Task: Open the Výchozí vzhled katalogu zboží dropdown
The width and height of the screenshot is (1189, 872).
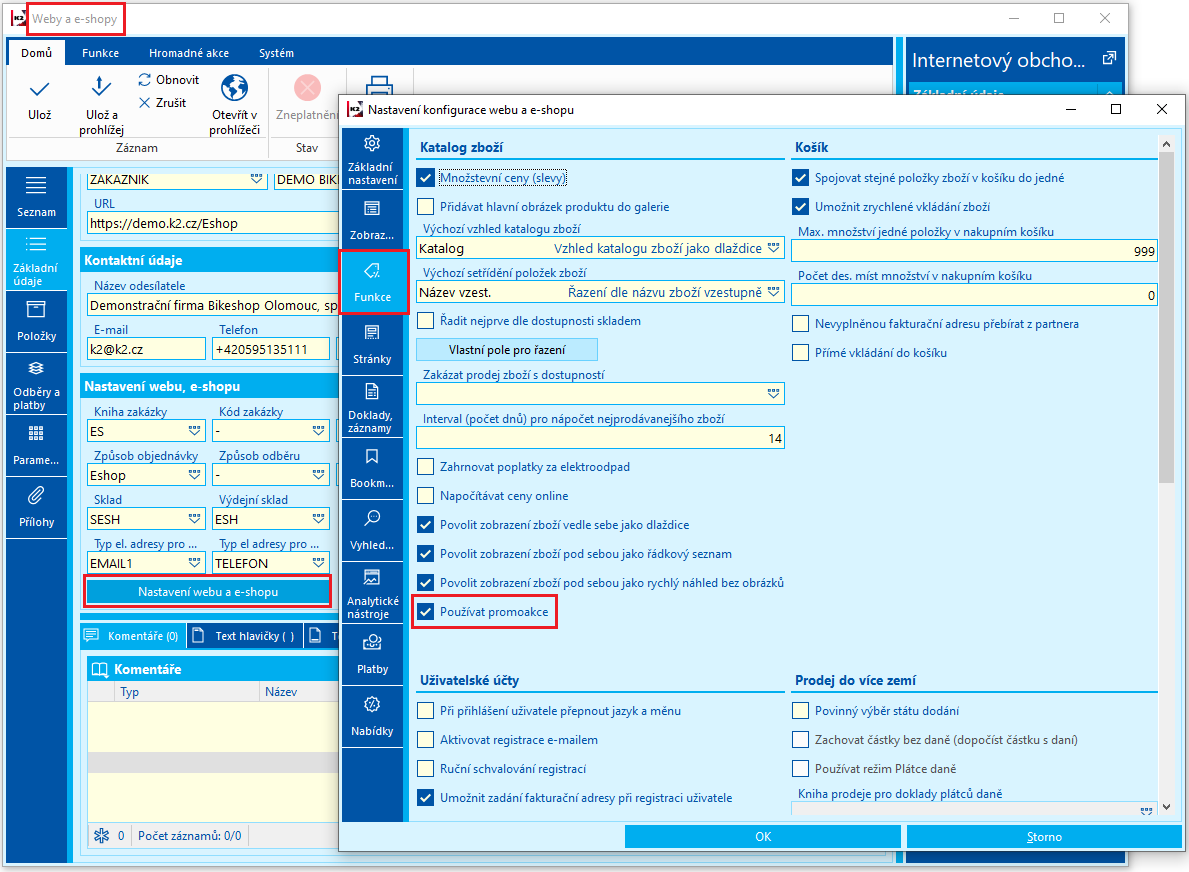Action: coord(773,248)
